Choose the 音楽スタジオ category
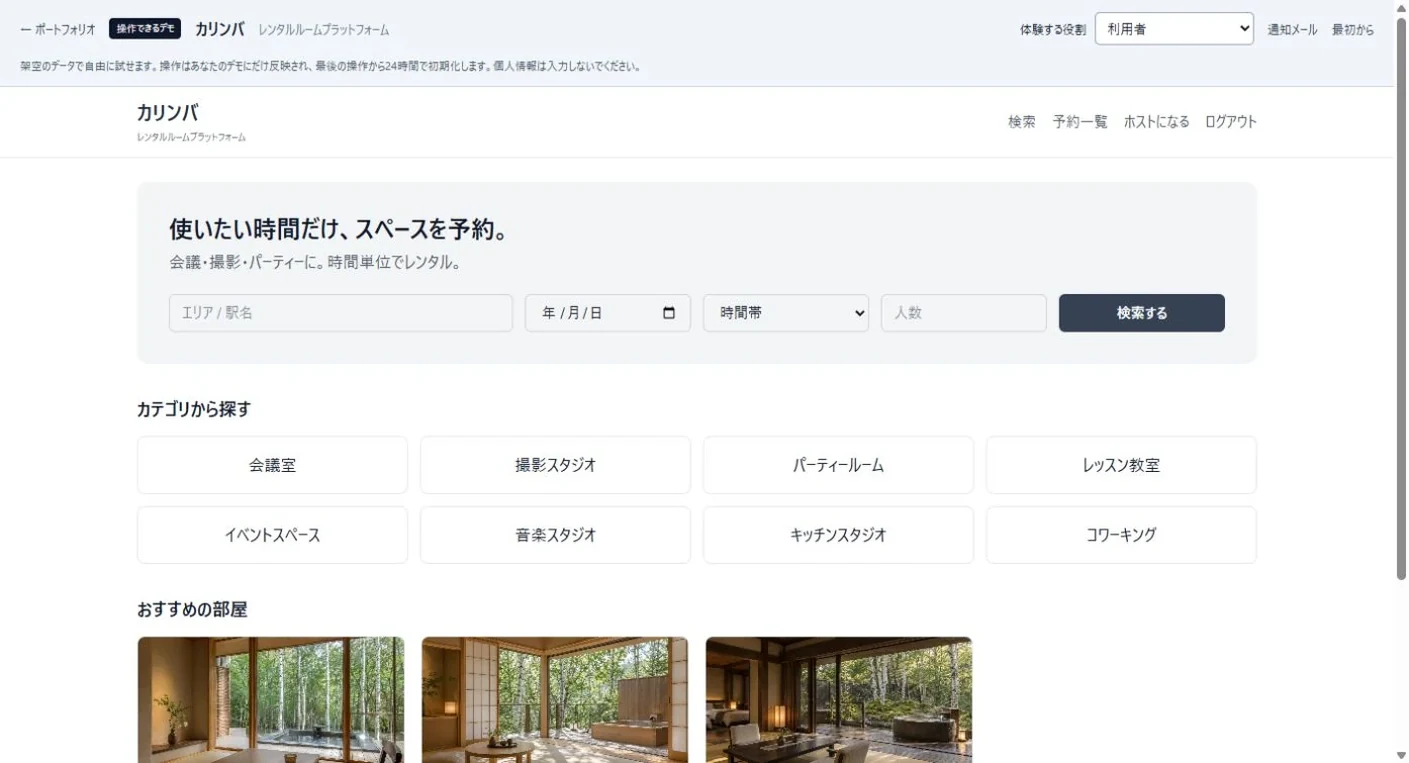 [x=555, y=535]
